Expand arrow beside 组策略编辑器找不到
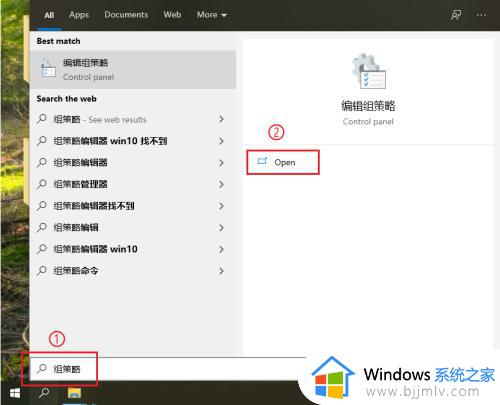500x405 pixels. click(221, 206)
